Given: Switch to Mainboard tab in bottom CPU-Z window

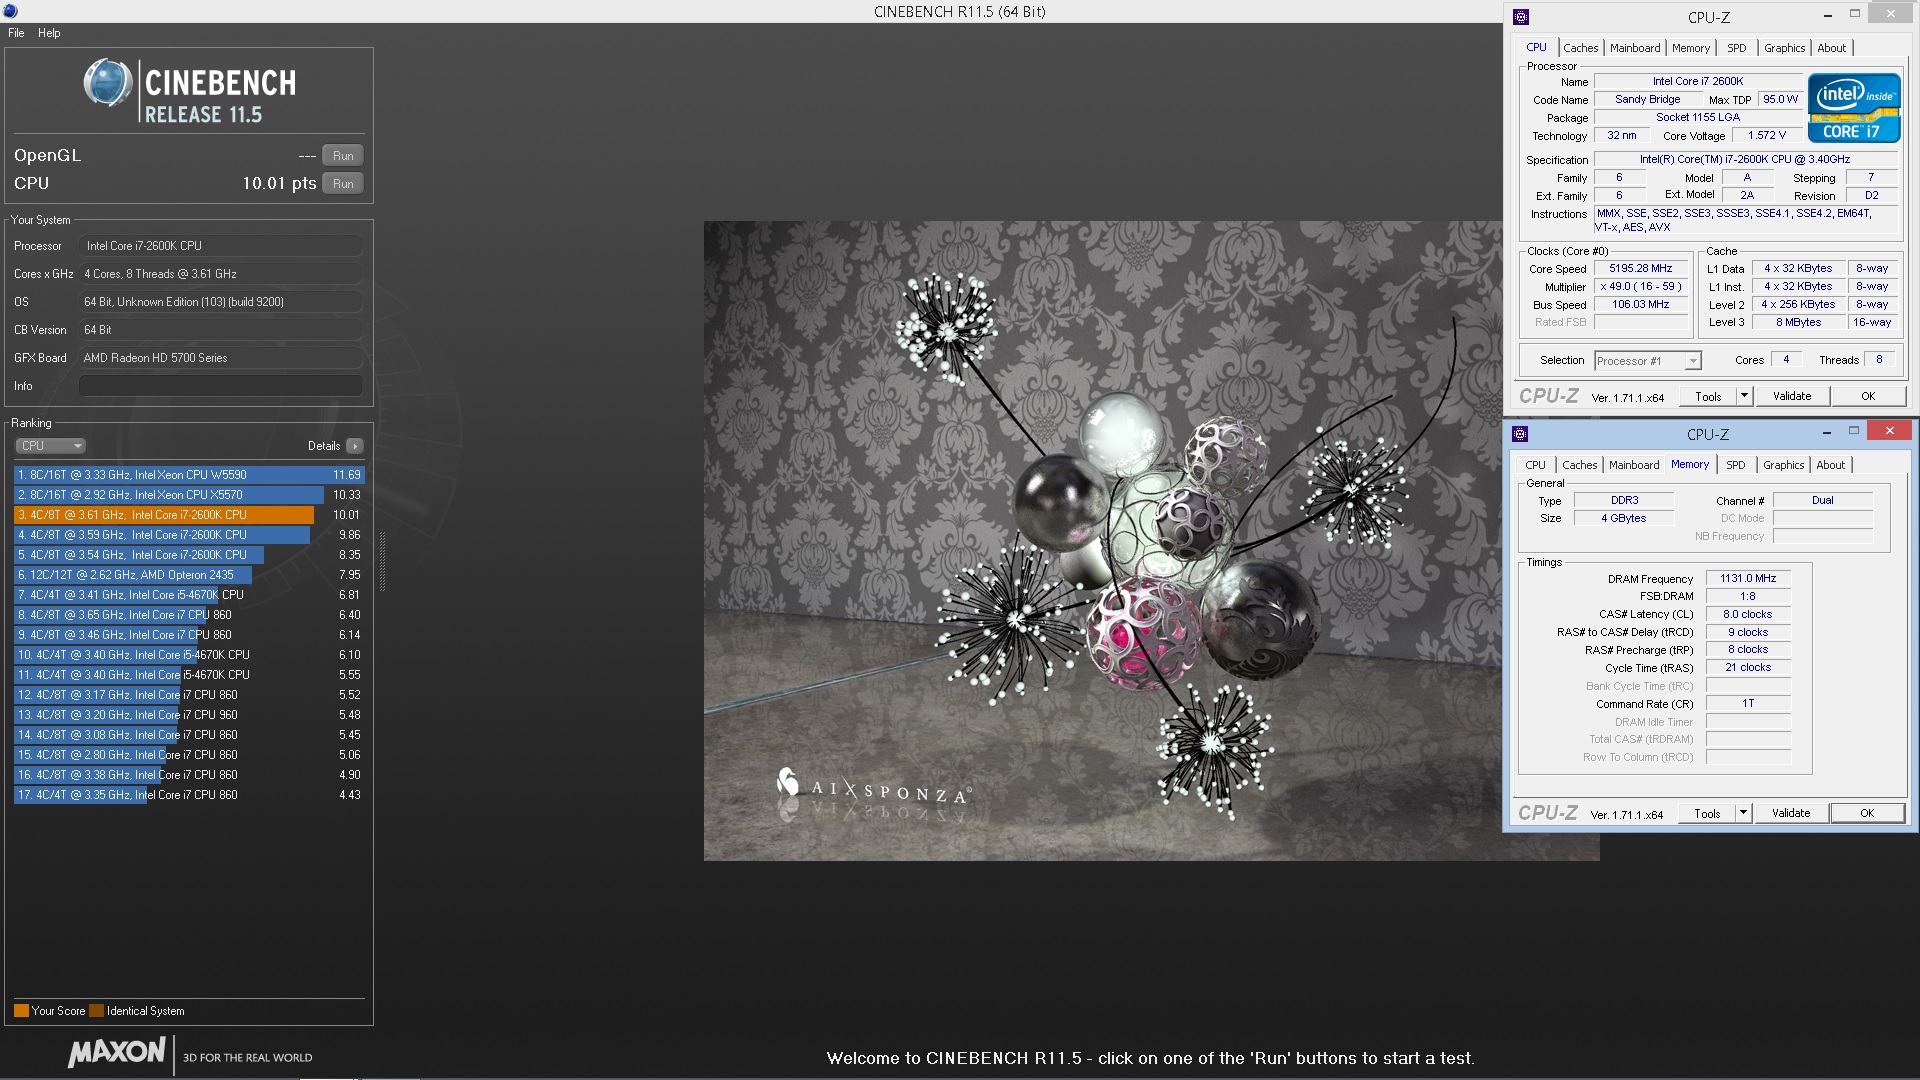Looking at the screenshot, I should tap(1634, 465).
